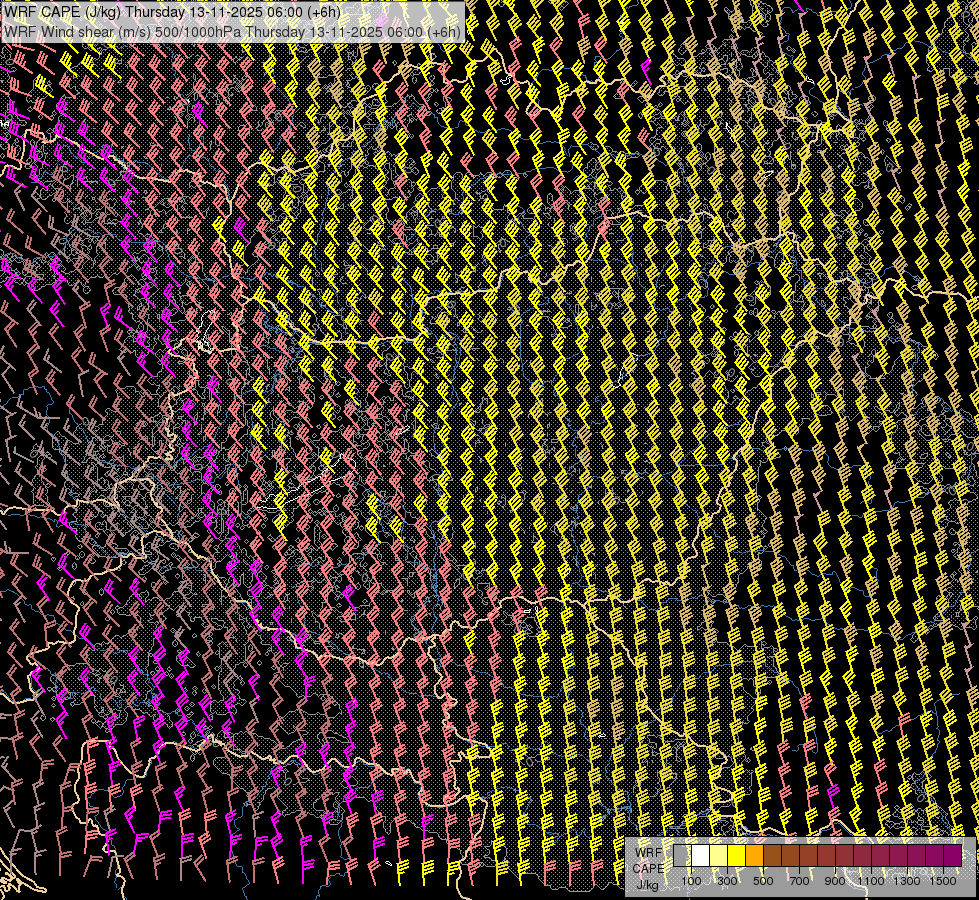Click the 1300 legend tick label
979x900 pixels.
click(x=907, y=881)
